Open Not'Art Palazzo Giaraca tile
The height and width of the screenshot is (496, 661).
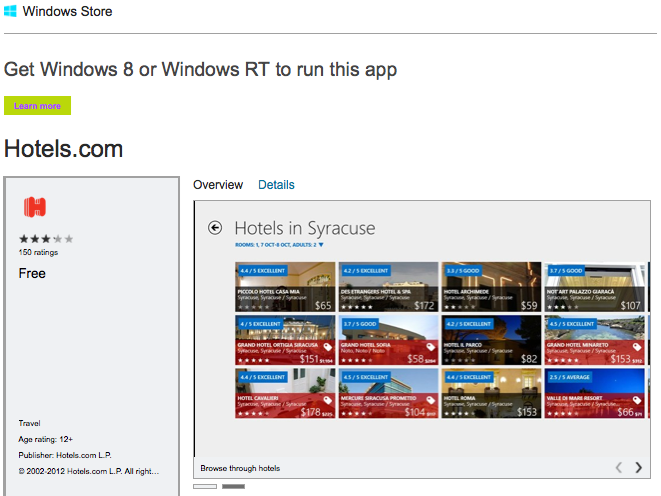pos(594,287)
